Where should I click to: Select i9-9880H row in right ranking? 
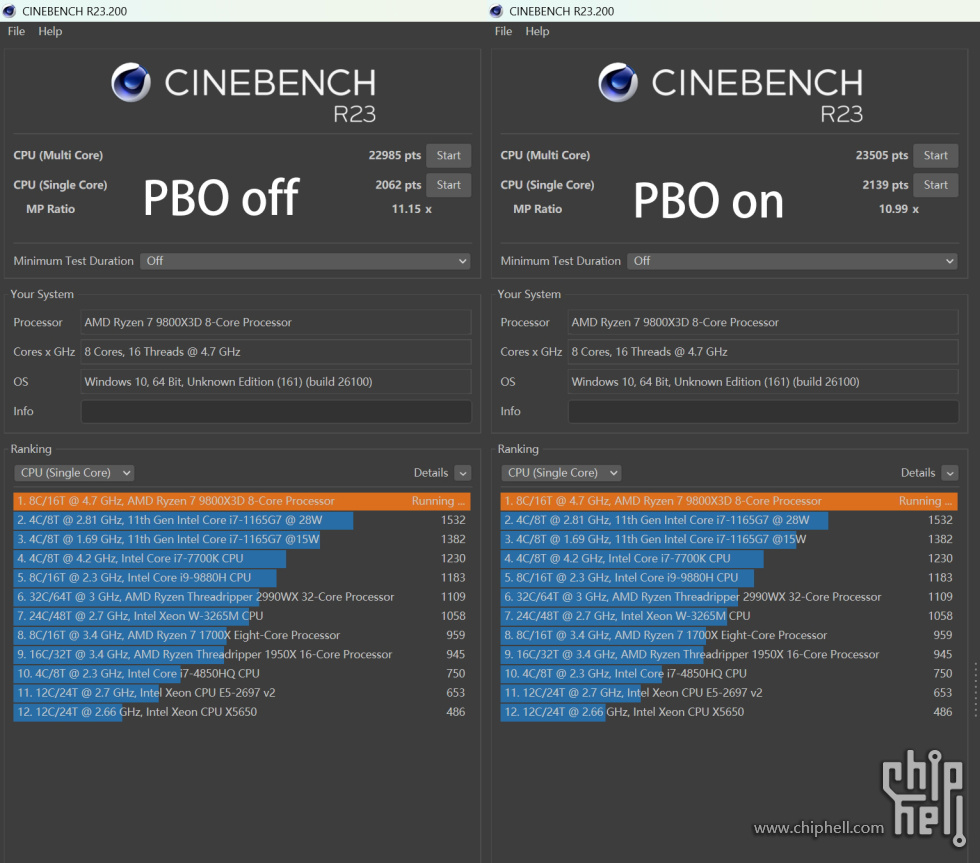(x=729, y=578)
